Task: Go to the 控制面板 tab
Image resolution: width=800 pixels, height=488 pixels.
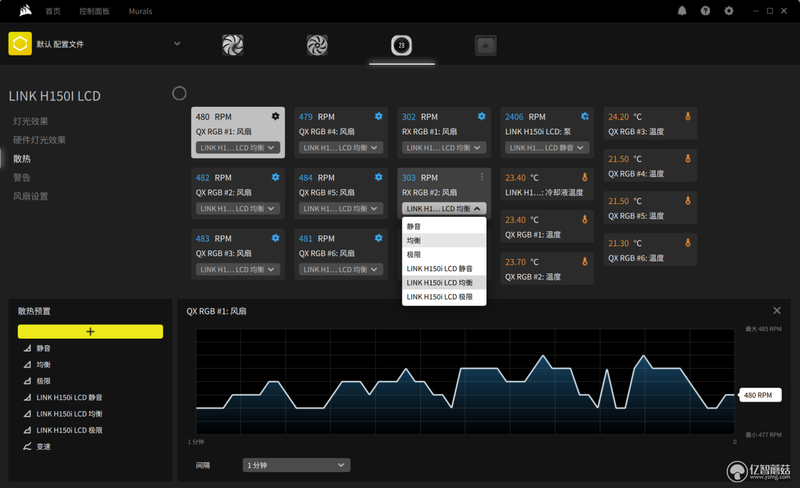Action: tap(94, 11)
